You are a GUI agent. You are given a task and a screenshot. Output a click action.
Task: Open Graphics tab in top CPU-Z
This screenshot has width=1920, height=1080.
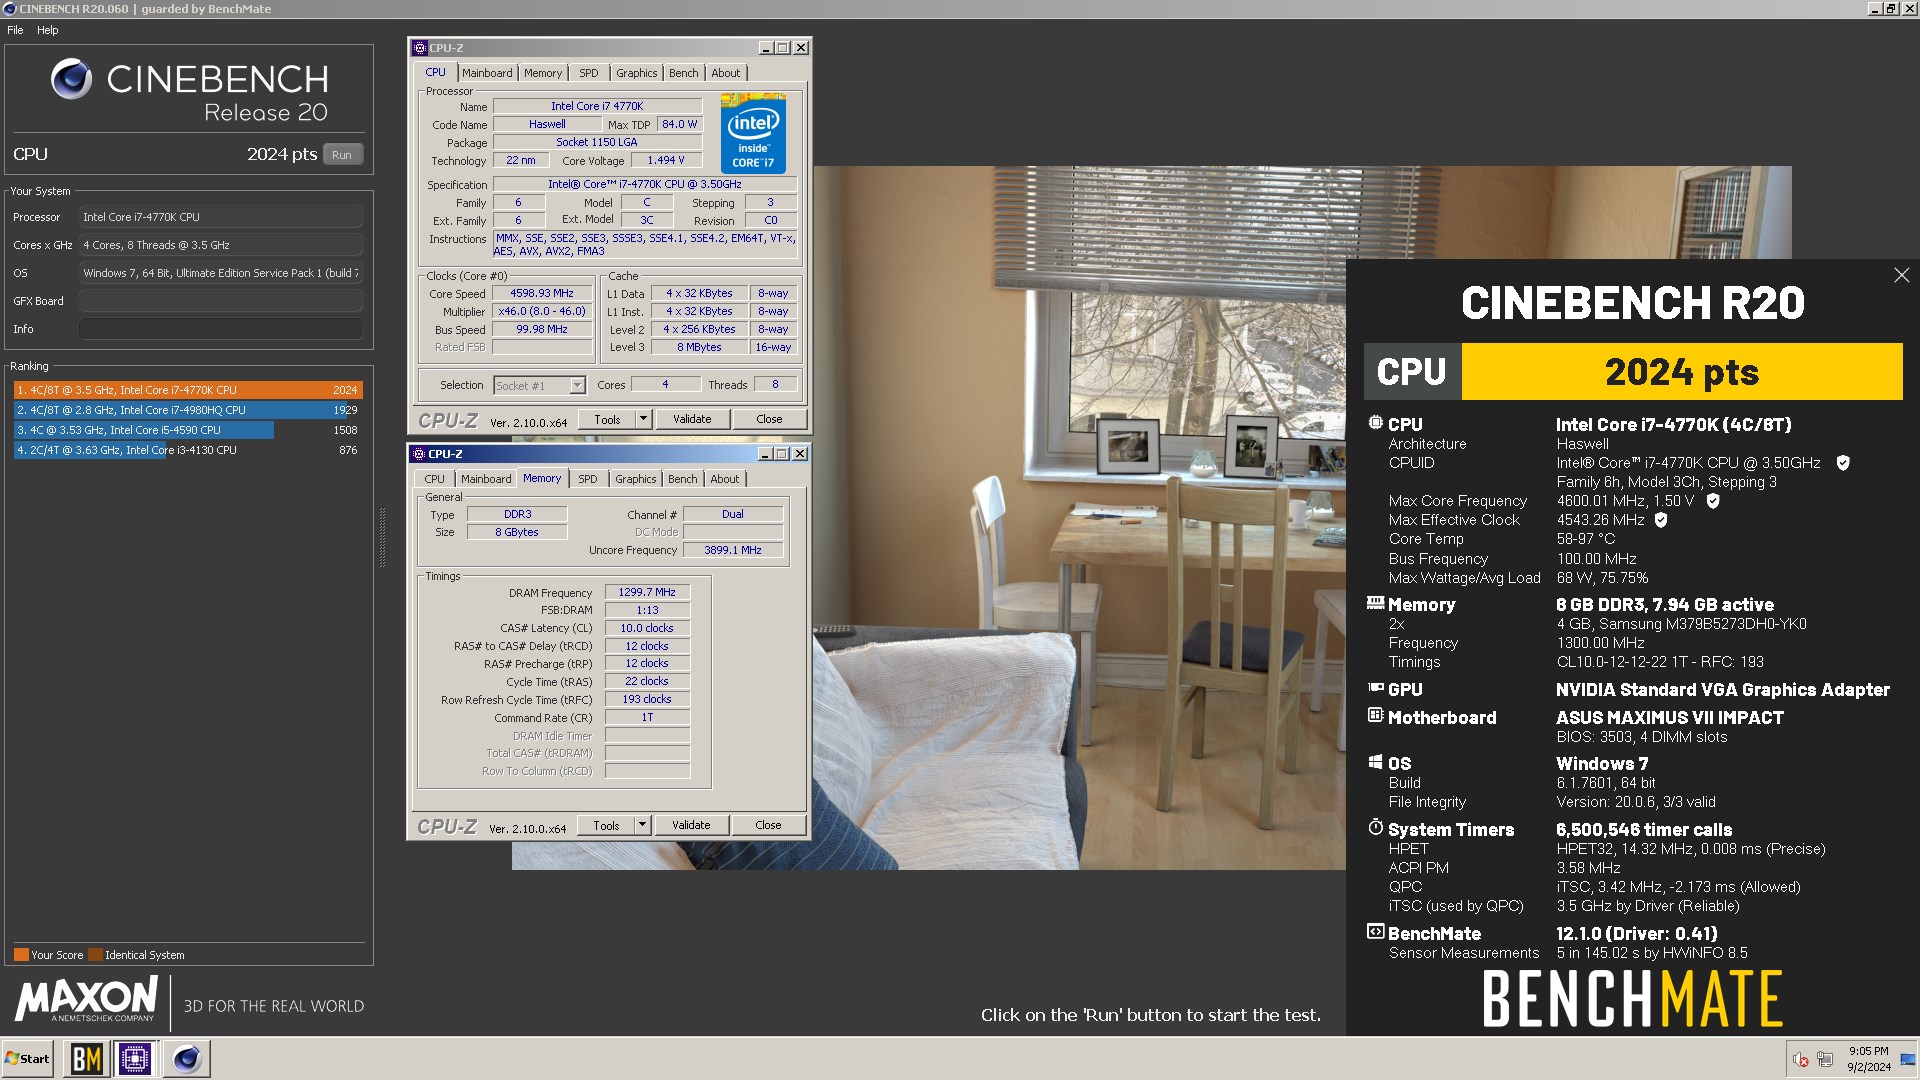(636, 73)
